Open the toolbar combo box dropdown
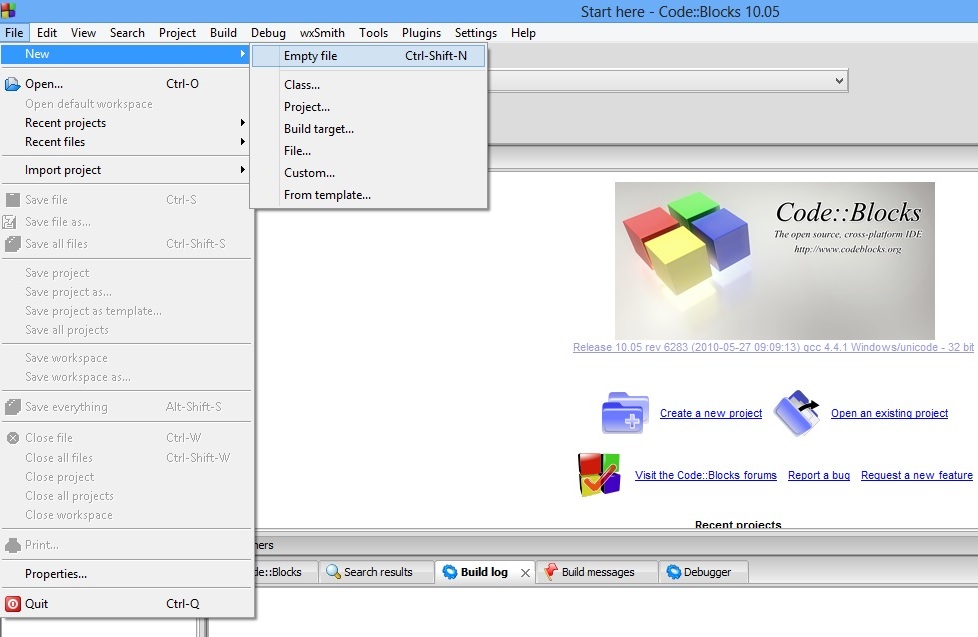The width and height of the screenshot is (978, 637). (839, 80)
